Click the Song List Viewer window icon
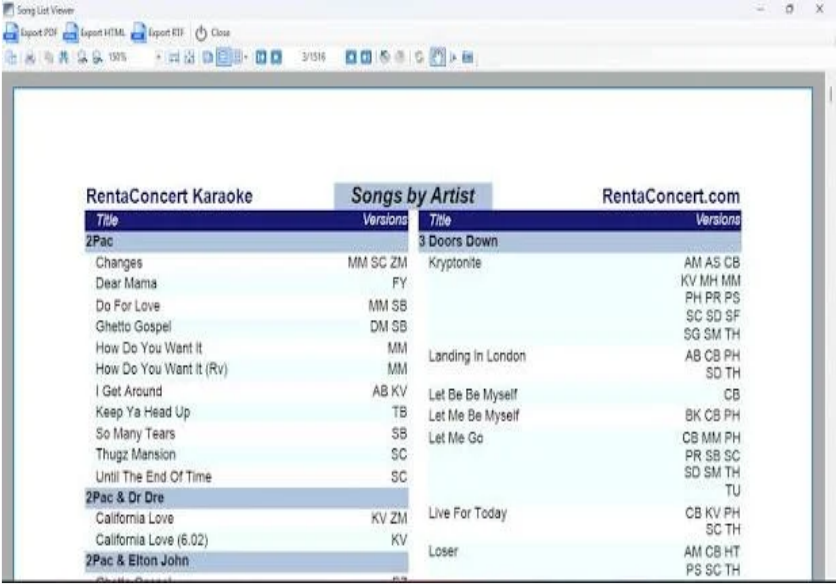Screen dimensions: 836x584 (x=9, y=10)
